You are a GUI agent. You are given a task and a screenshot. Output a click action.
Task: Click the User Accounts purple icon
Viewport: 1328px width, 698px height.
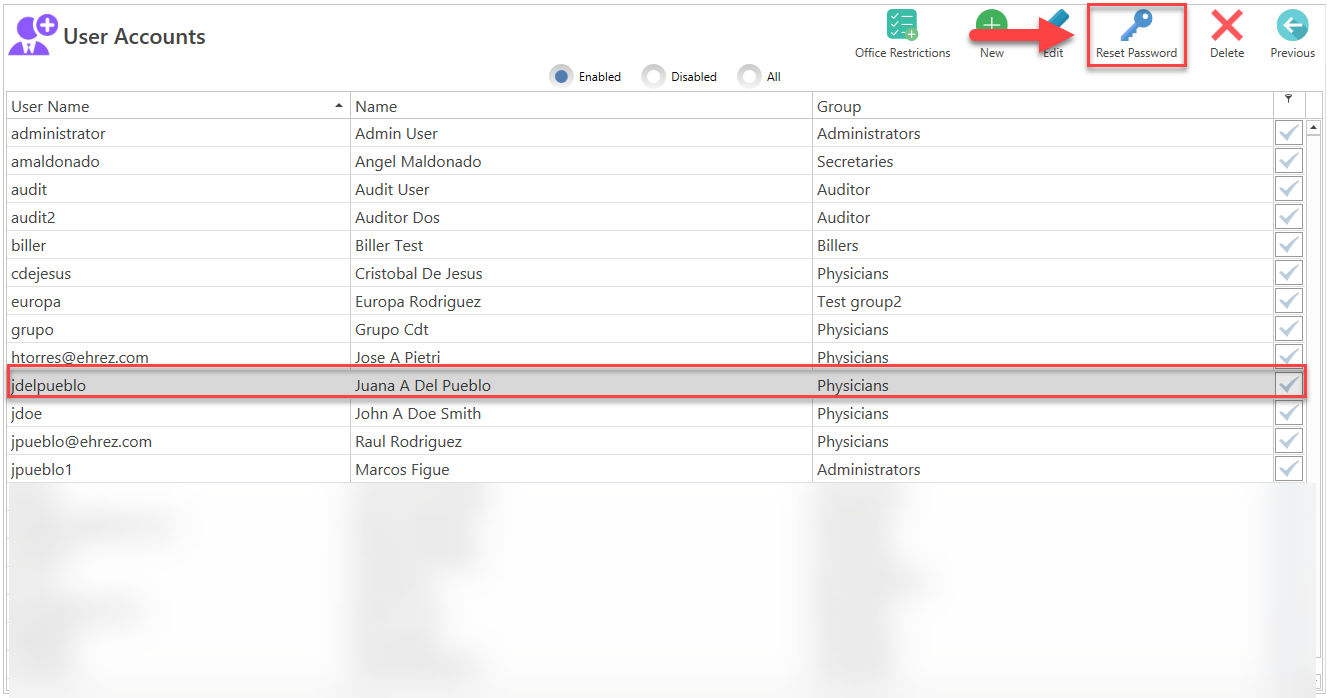(33, 33)
